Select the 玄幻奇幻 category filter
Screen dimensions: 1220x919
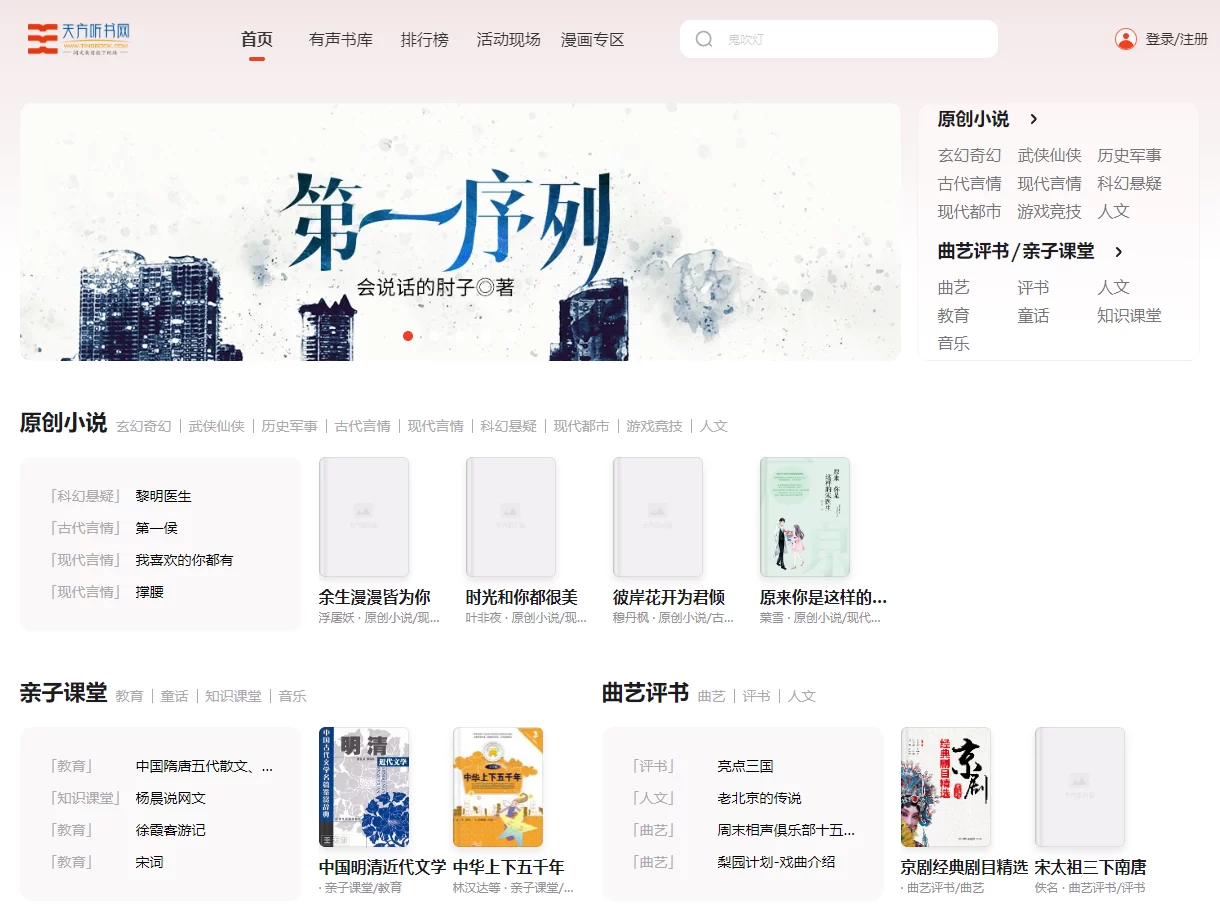(143, 425)
